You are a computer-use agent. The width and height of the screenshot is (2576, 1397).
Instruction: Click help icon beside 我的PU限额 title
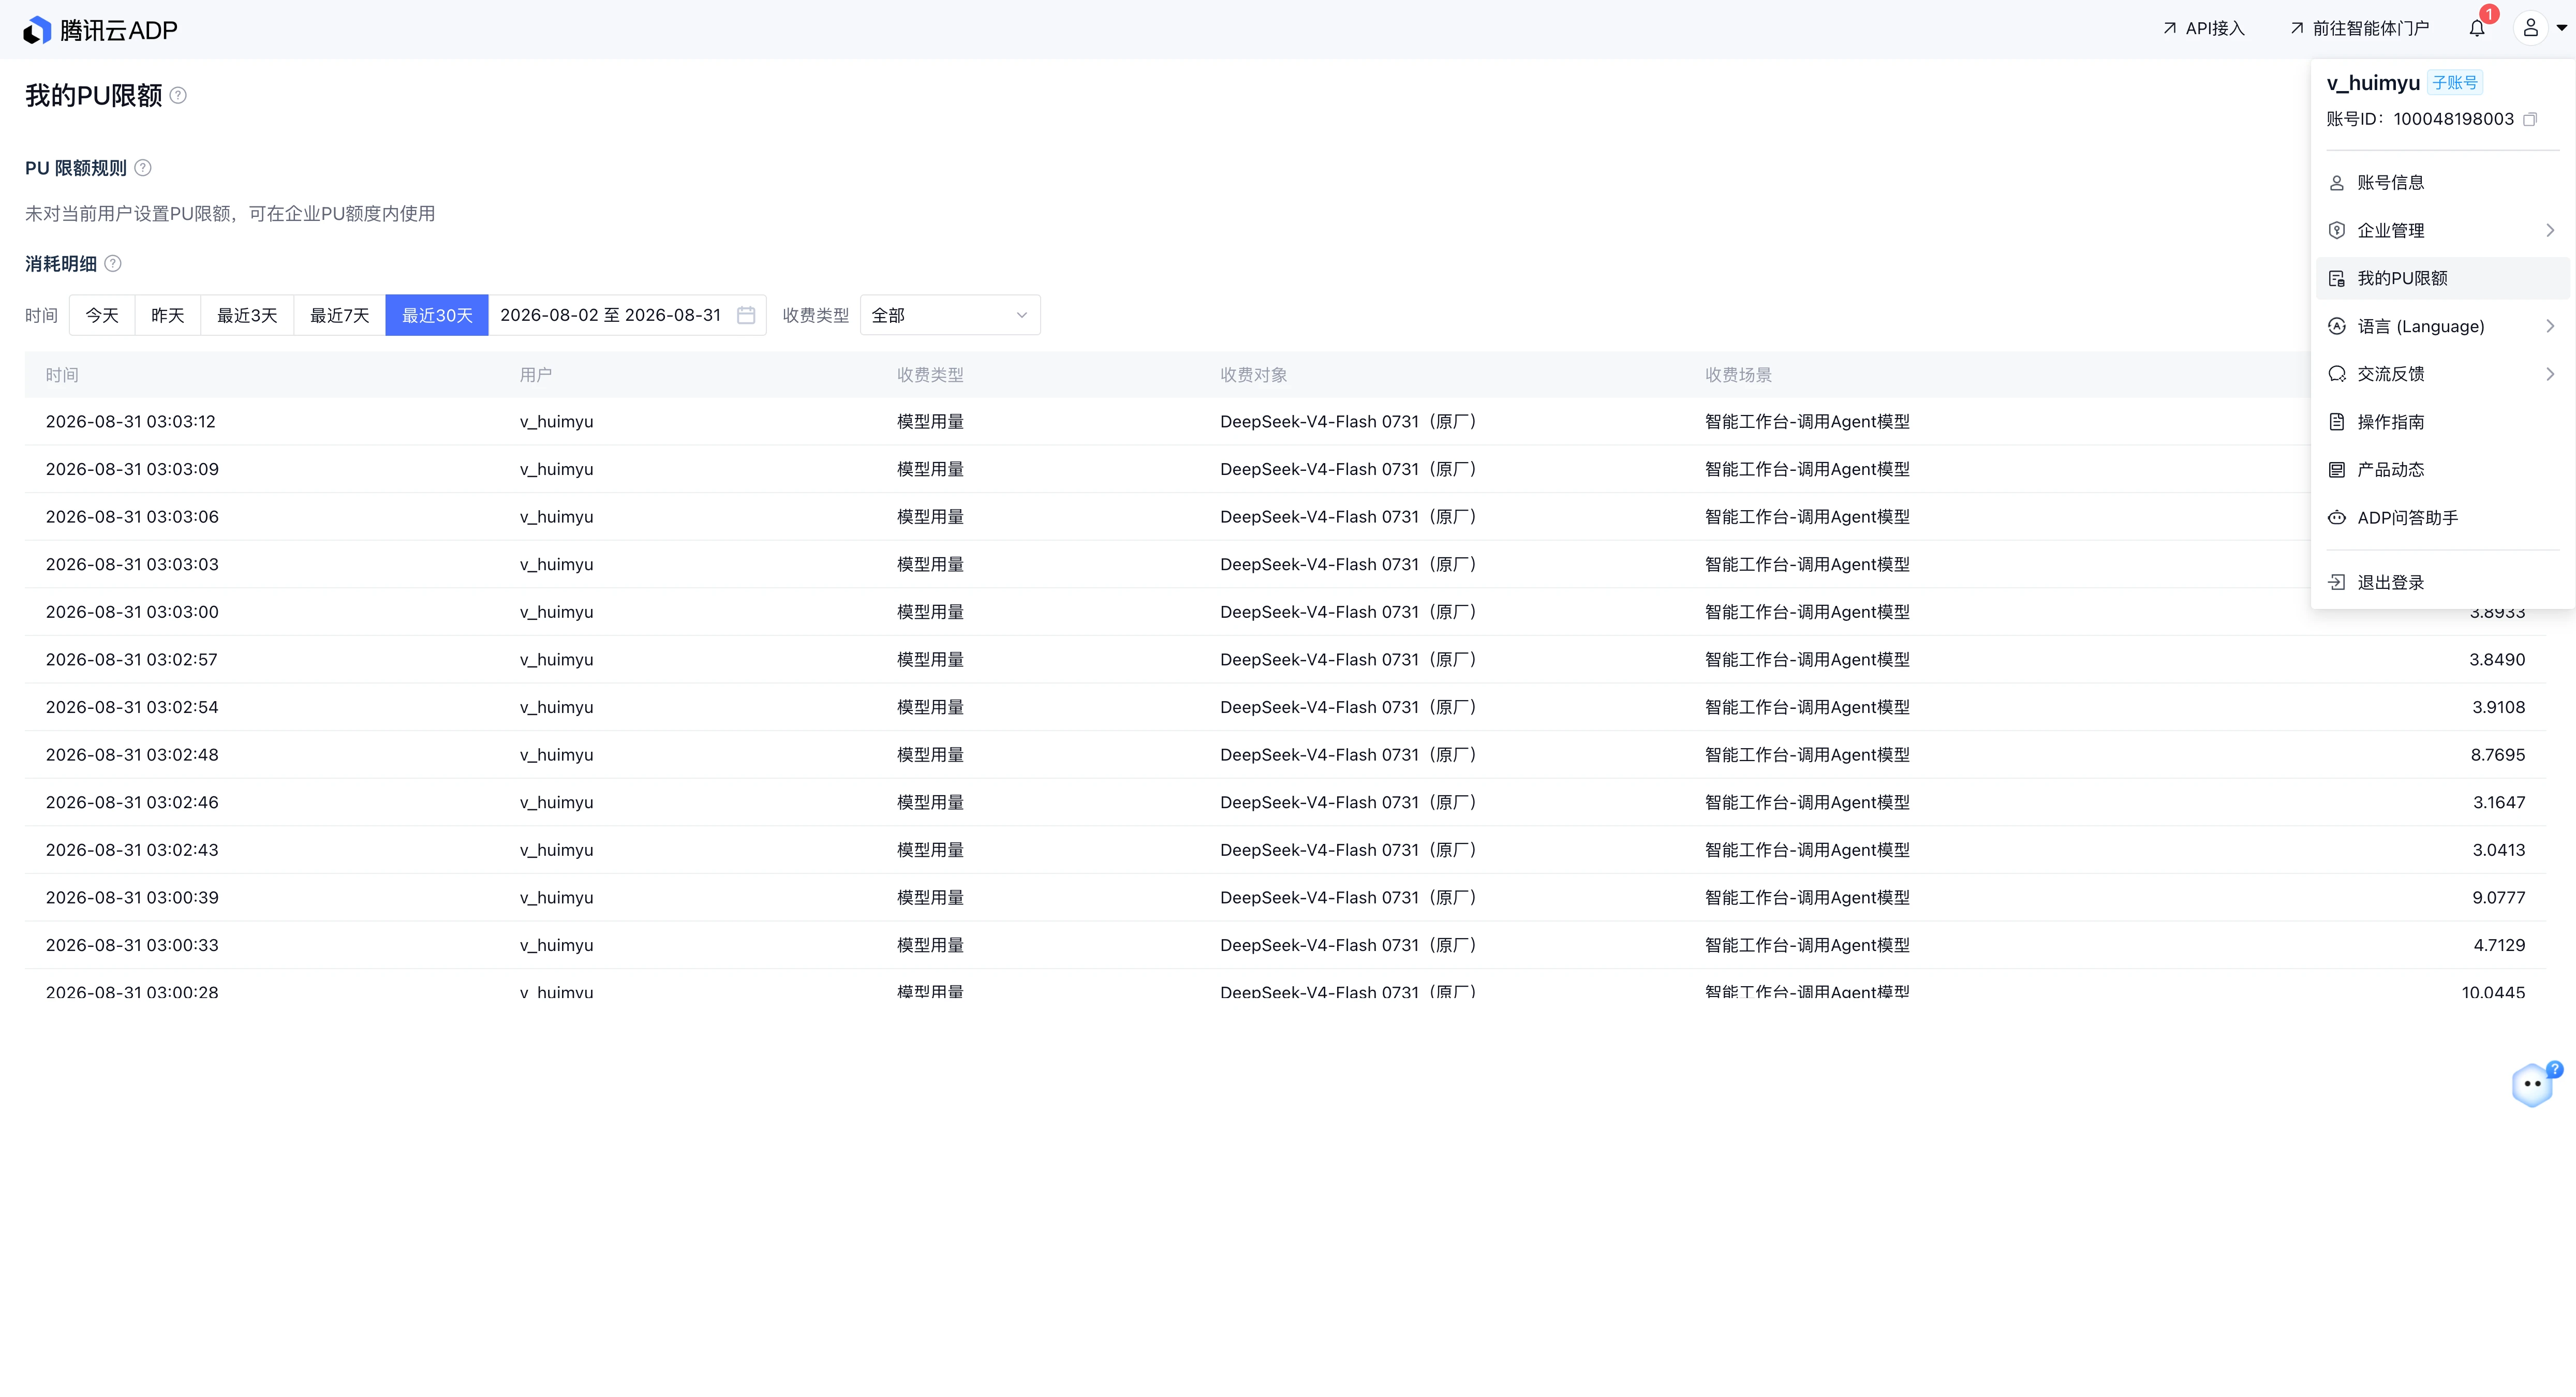178,95
